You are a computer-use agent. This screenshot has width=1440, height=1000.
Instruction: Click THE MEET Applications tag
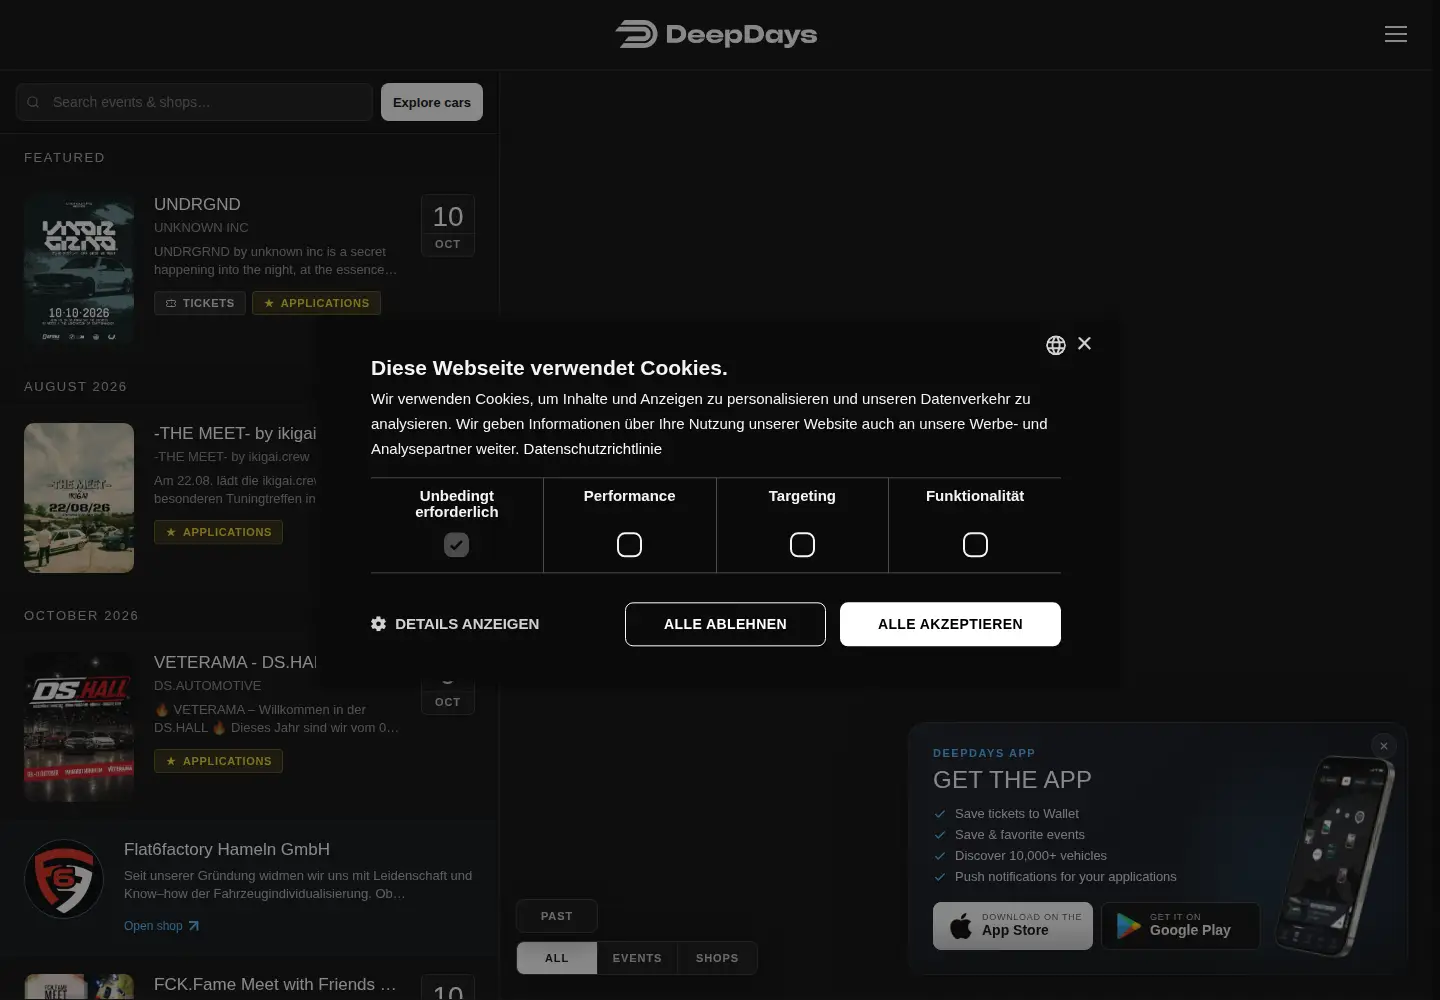218,532
